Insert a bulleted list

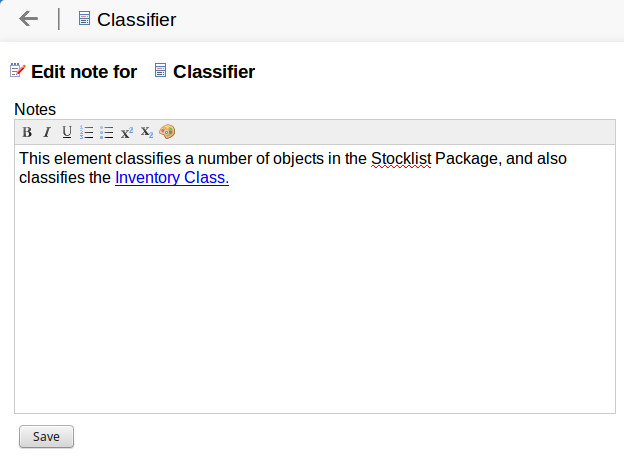click(x=107, y=132)
